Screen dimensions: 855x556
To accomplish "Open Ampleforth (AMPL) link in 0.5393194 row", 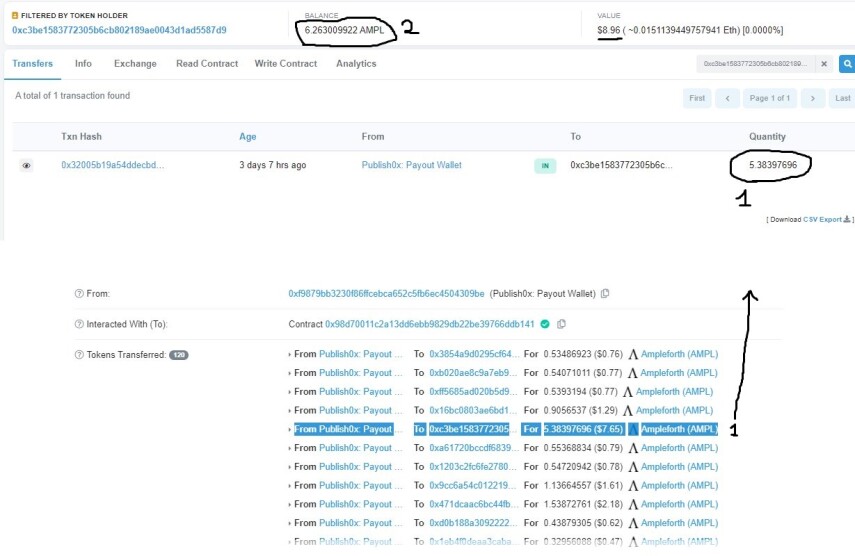I will coord(675,391).
